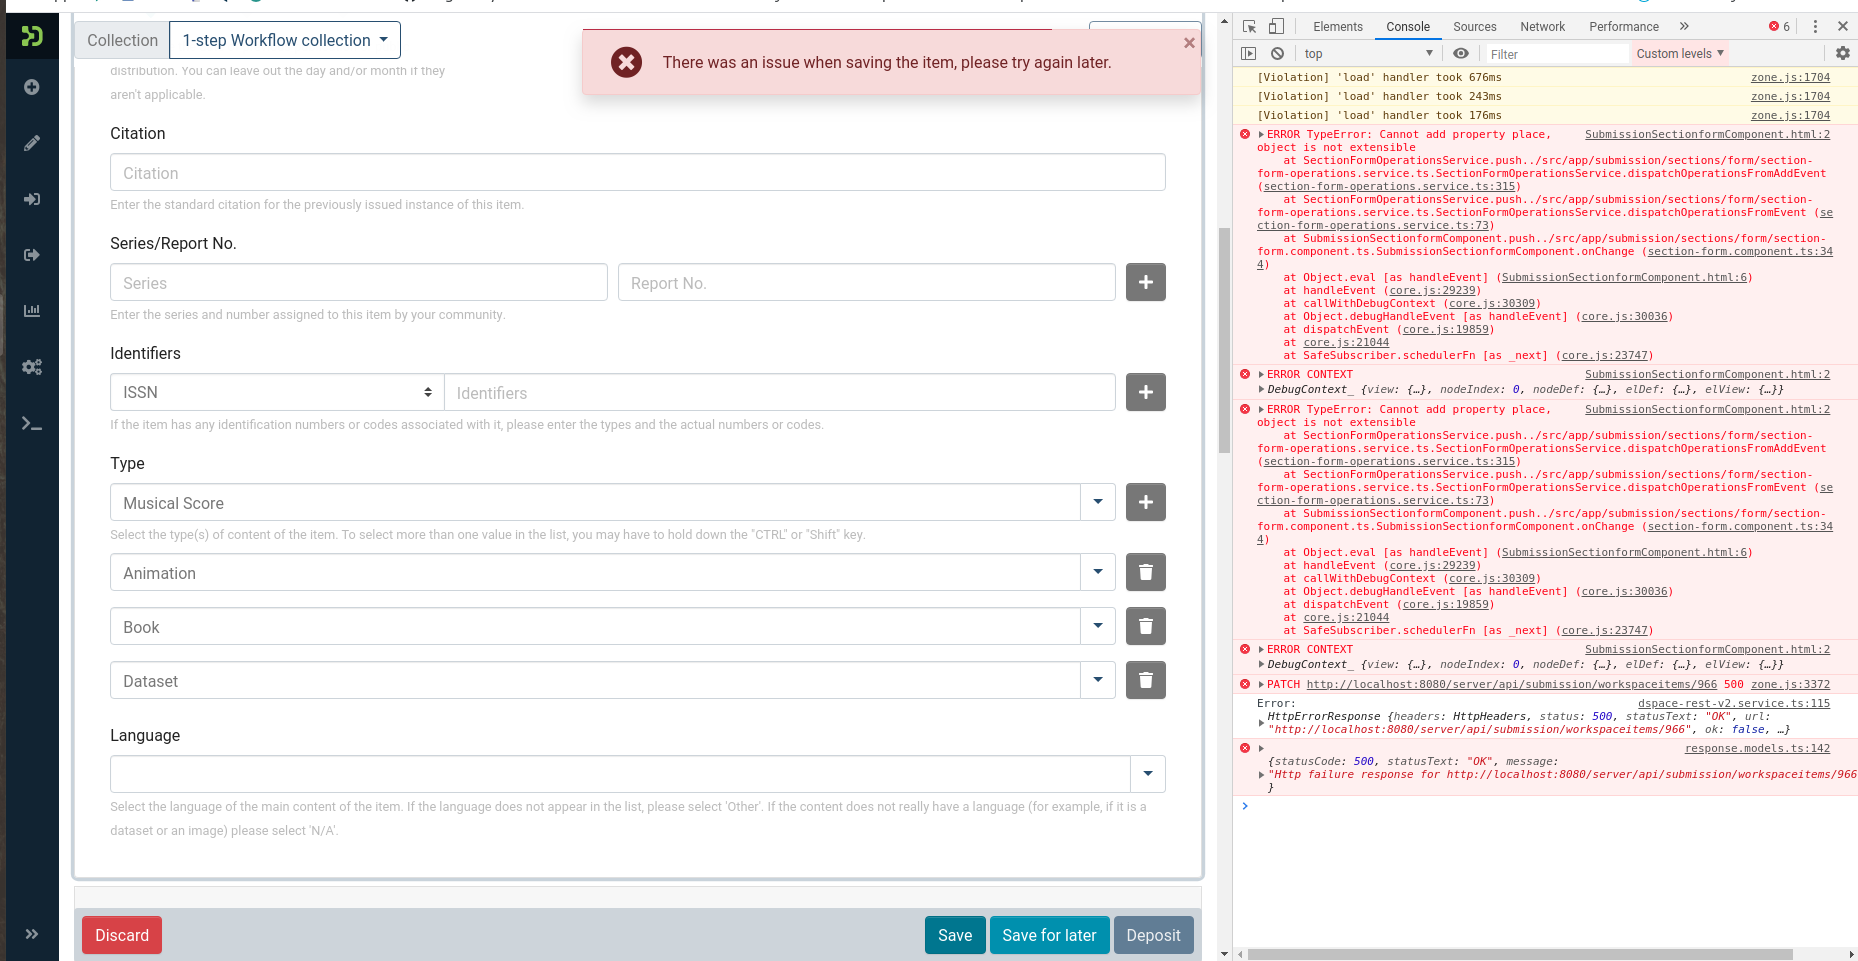Close the DevTools panel

pyautogui.click(x=1843, y=27)
